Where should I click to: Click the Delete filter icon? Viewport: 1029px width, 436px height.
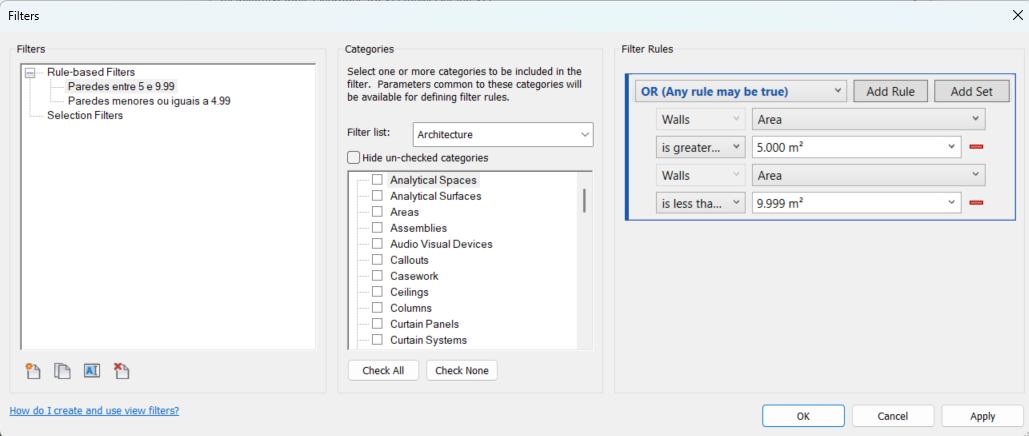click(x=122, y=371)
